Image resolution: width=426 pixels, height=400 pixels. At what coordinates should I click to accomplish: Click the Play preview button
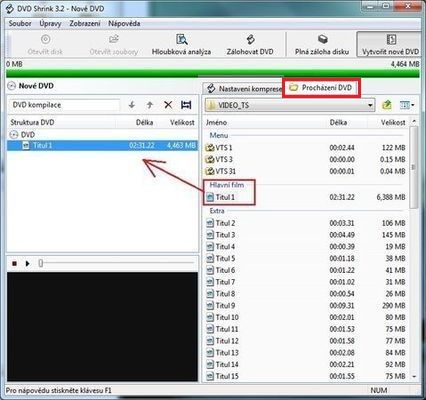(x=27, y=264)
